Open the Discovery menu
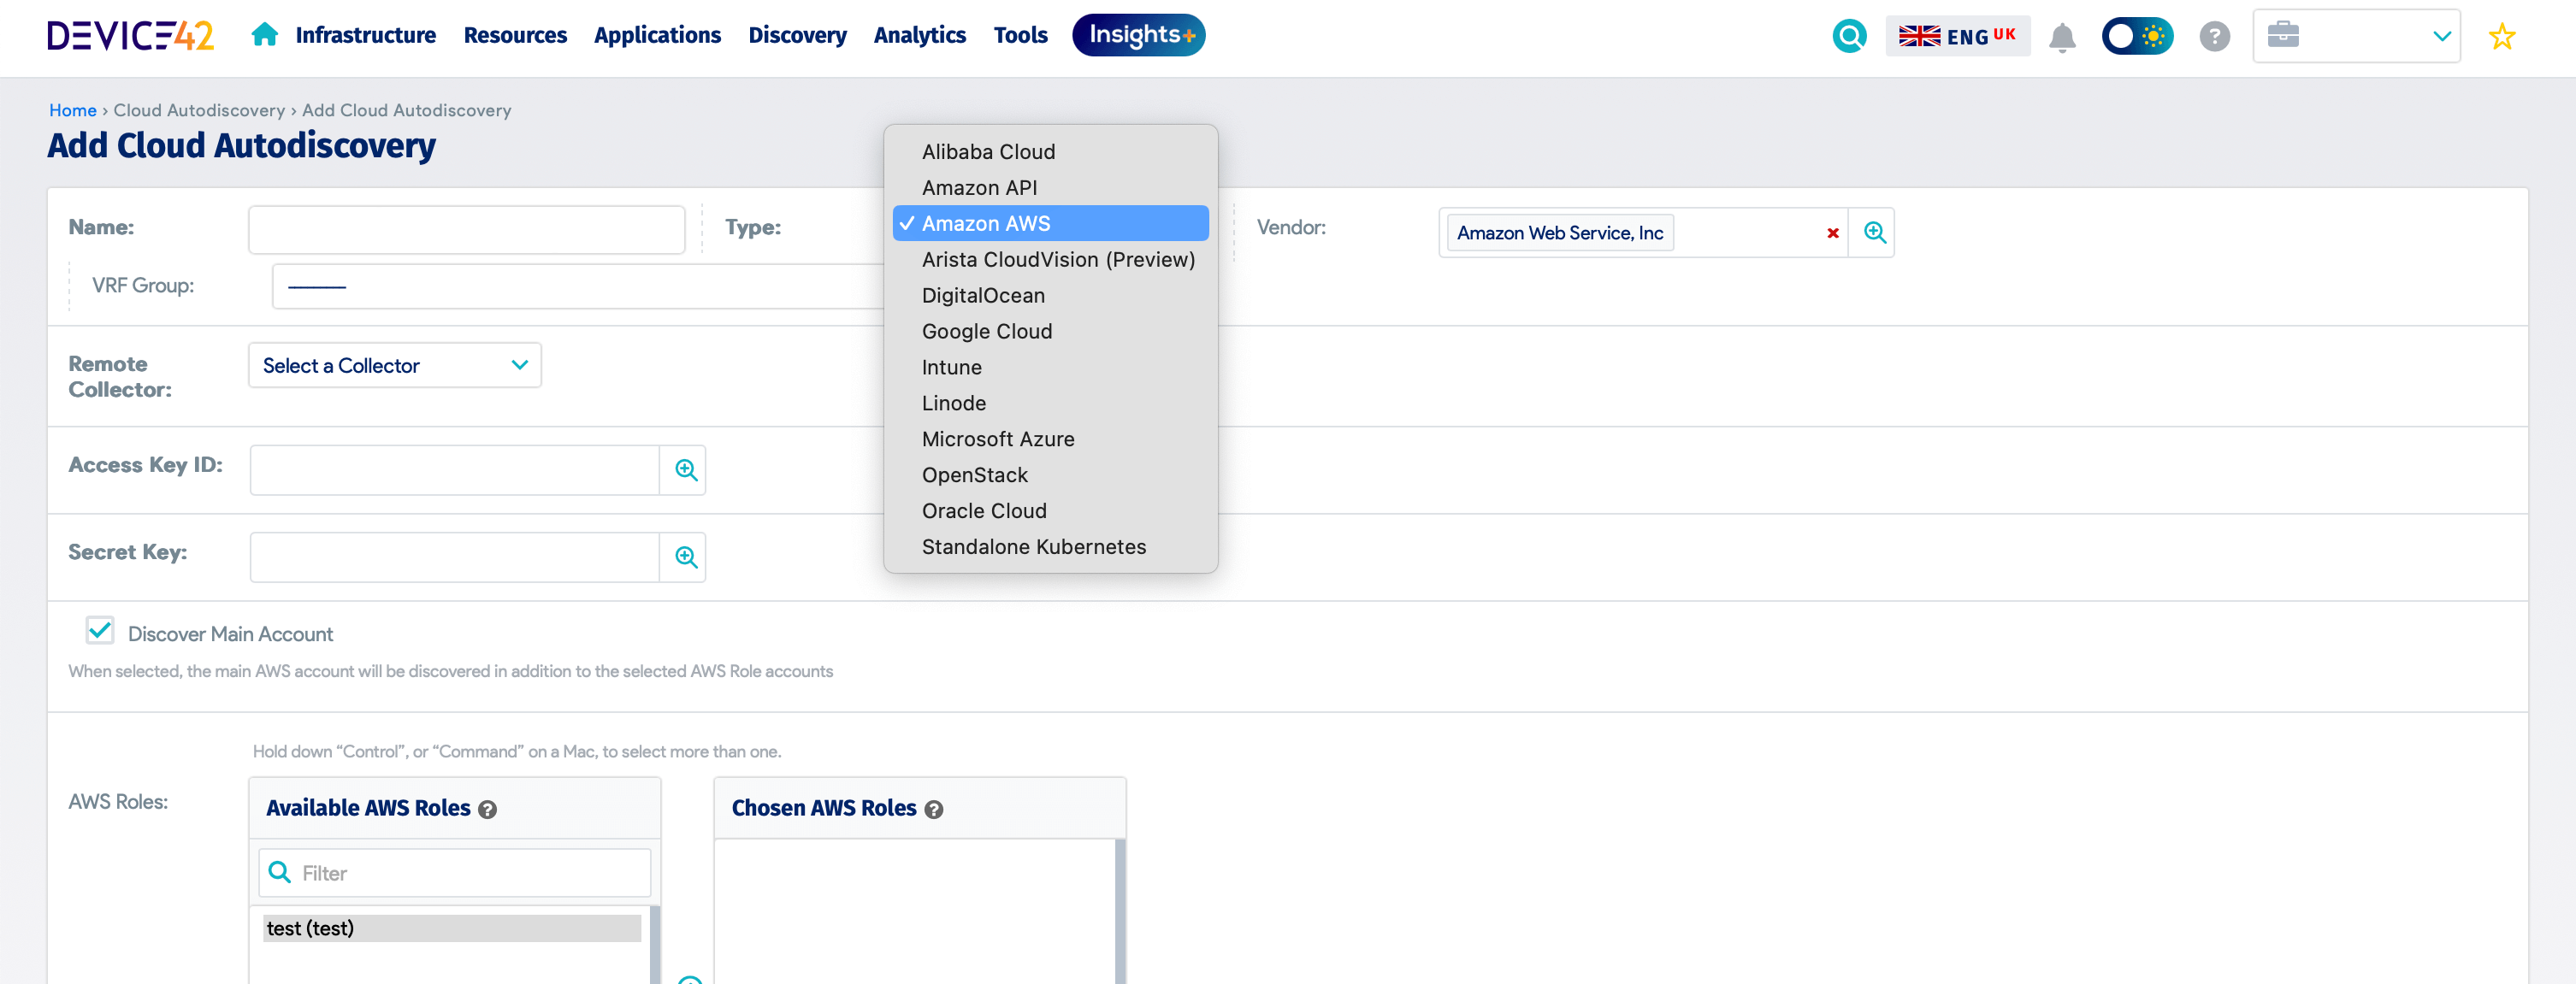 [x=797, y=35]
